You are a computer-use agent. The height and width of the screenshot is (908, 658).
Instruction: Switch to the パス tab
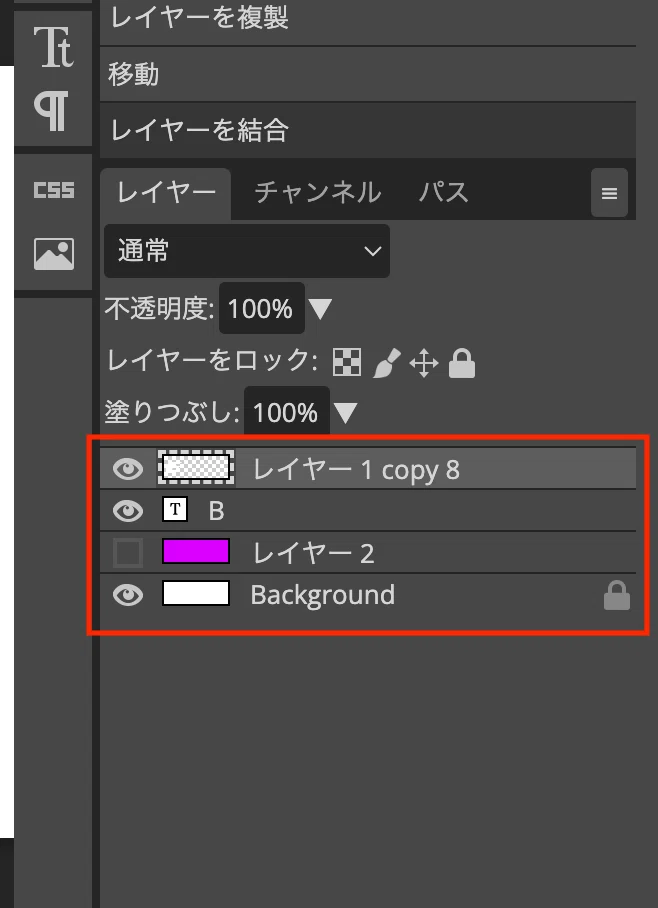click(x=444, y=192)
